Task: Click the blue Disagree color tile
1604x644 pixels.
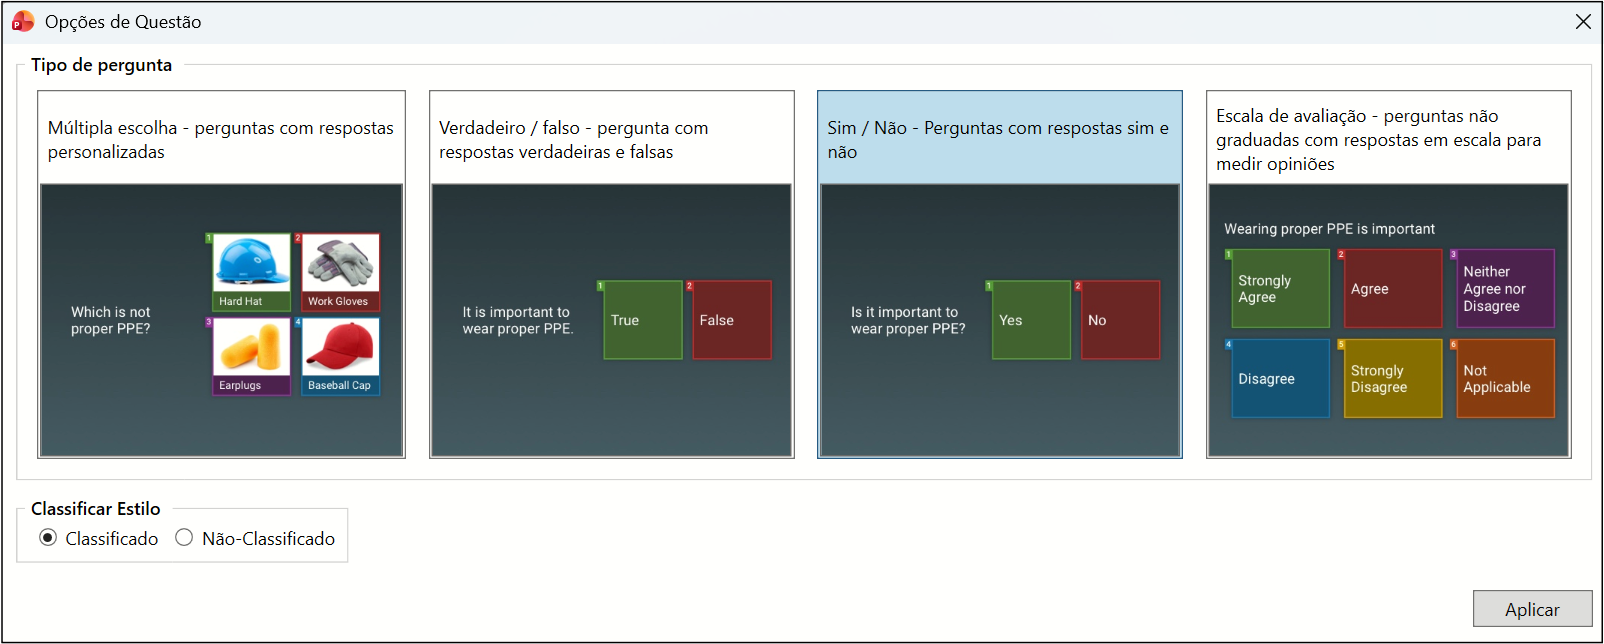Action: (1280, 379)
